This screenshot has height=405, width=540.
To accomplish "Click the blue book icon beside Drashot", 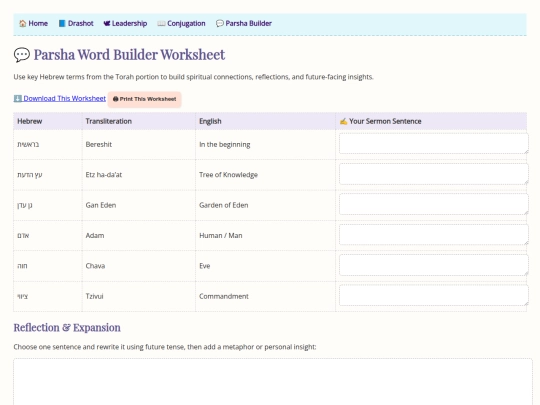I will pyautogui.click(x=62, y=23).
